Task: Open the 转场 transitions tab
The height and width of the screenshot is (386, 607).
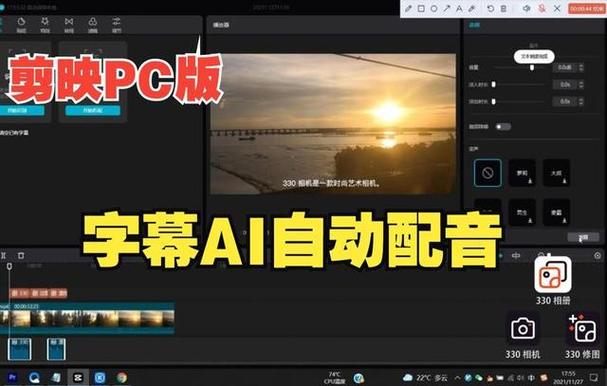Action: point(69,25)
